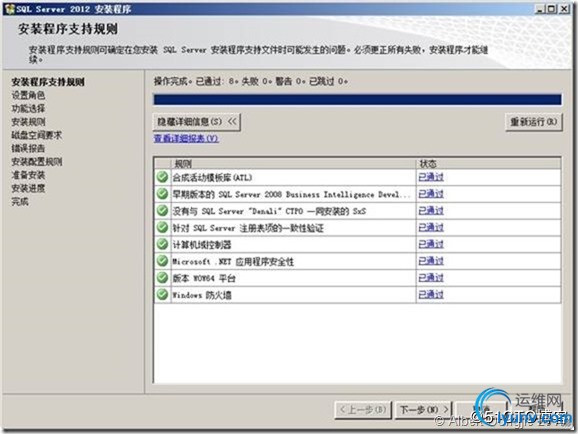Click green check icon for 合成活动模板库 (ATL)
The height and width of the screenshot is (434, 578).
[162, 177]
